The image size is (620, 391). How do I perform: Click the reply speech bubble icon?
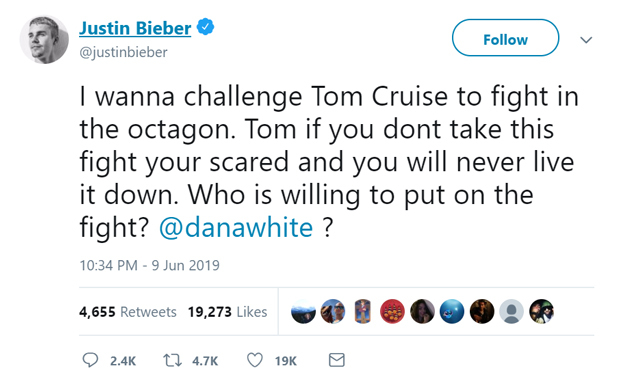(90, 360)
